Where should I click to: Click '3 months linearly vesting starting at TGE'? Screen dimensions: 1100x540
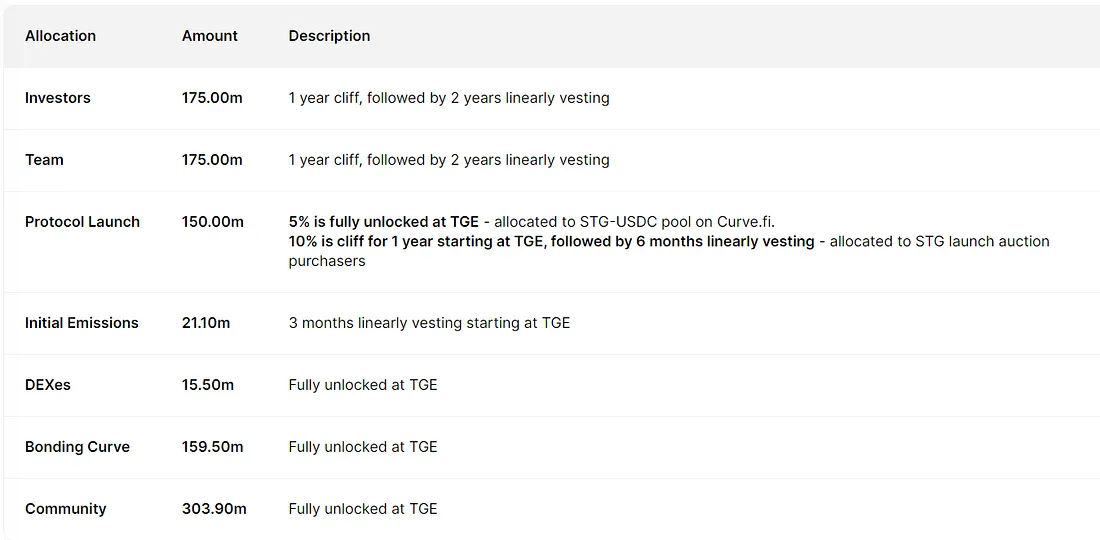[429, 323]
